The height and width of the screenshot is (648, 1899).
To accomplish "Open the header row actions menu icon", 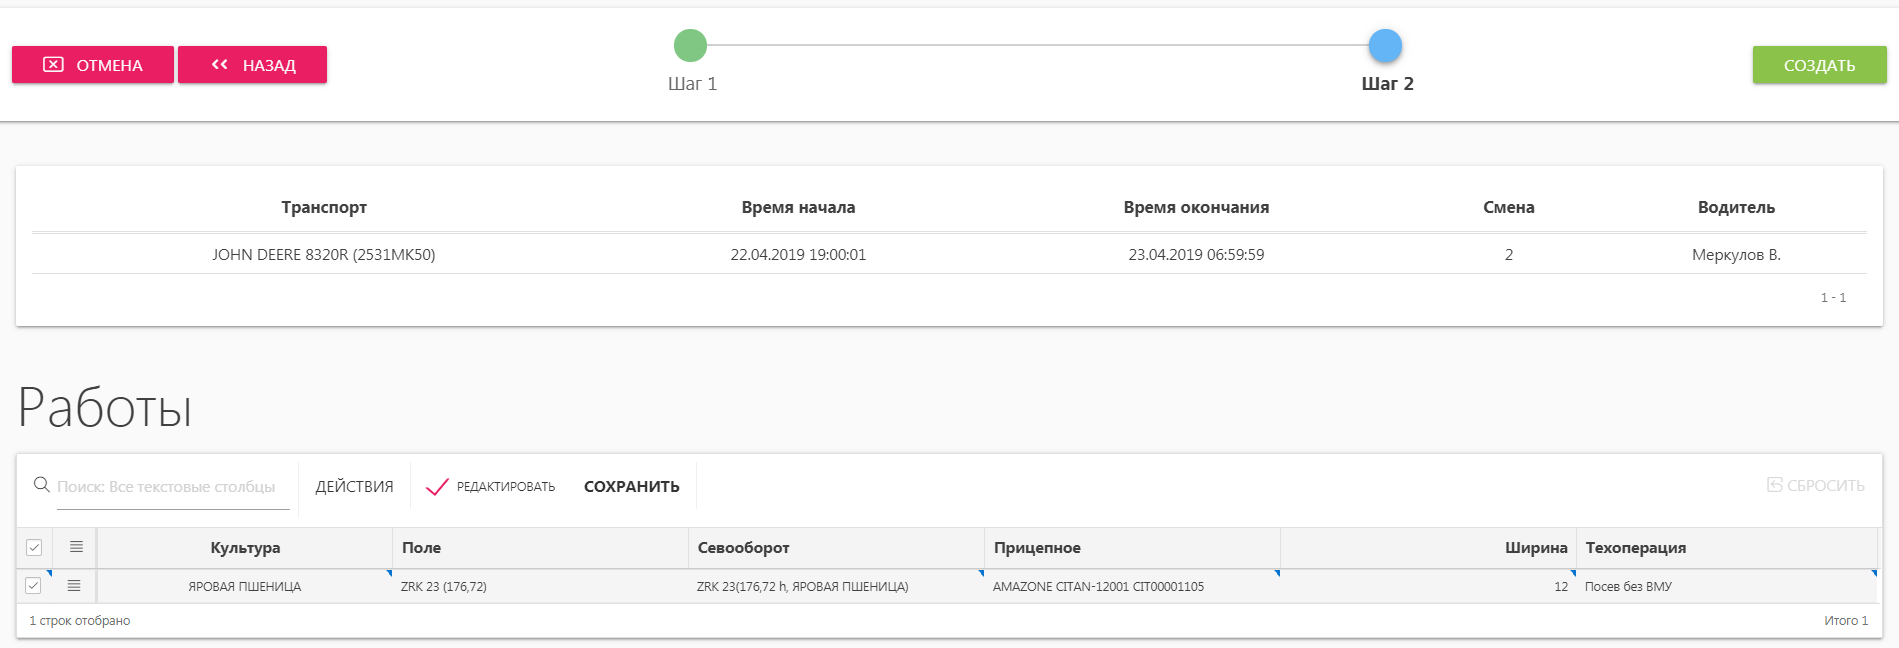I will click(x=76, y=547).
